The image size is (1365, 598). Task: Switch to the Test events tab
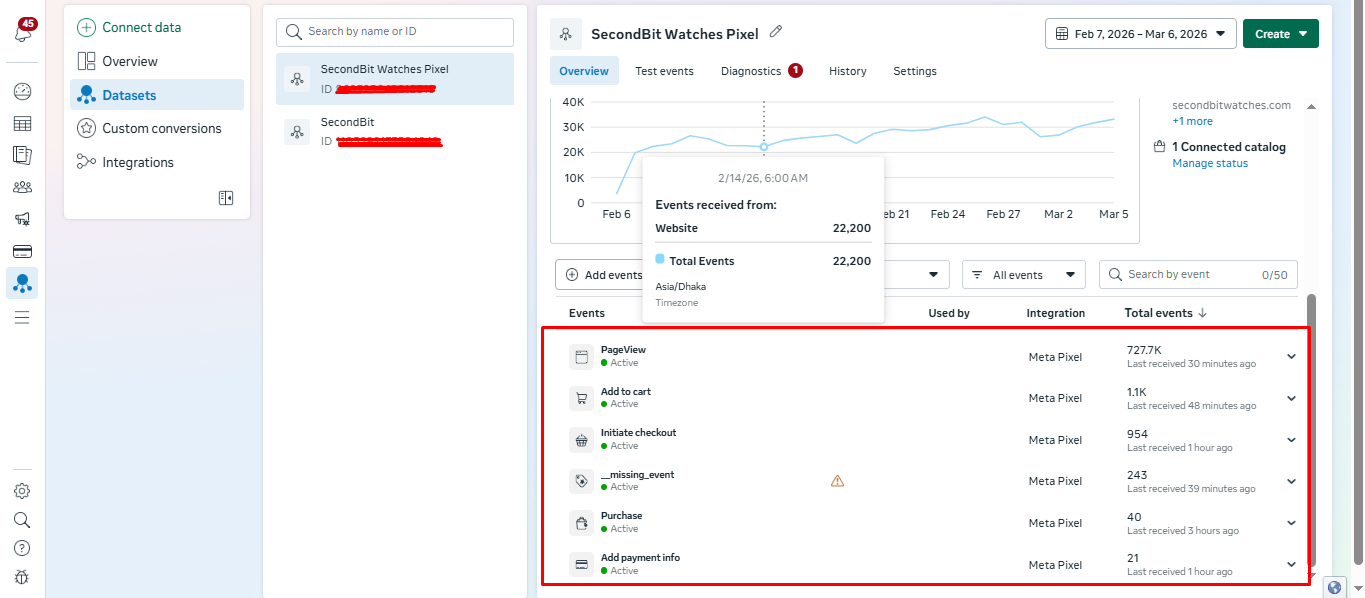point(664,71)
